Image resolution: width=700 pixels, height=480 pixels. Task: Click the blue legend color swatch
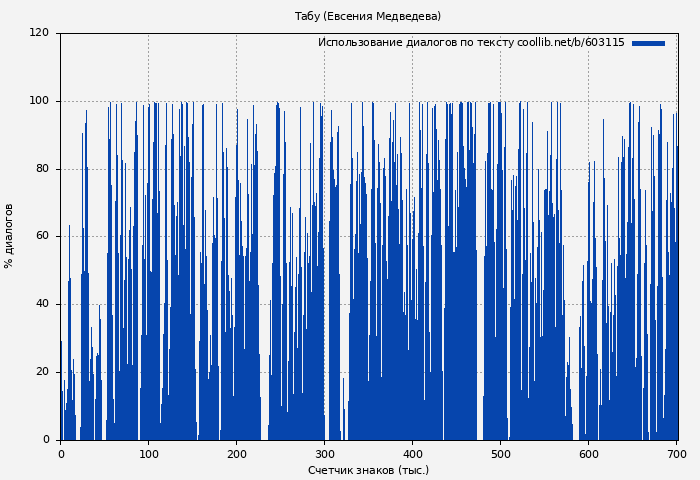pos(648,43)
